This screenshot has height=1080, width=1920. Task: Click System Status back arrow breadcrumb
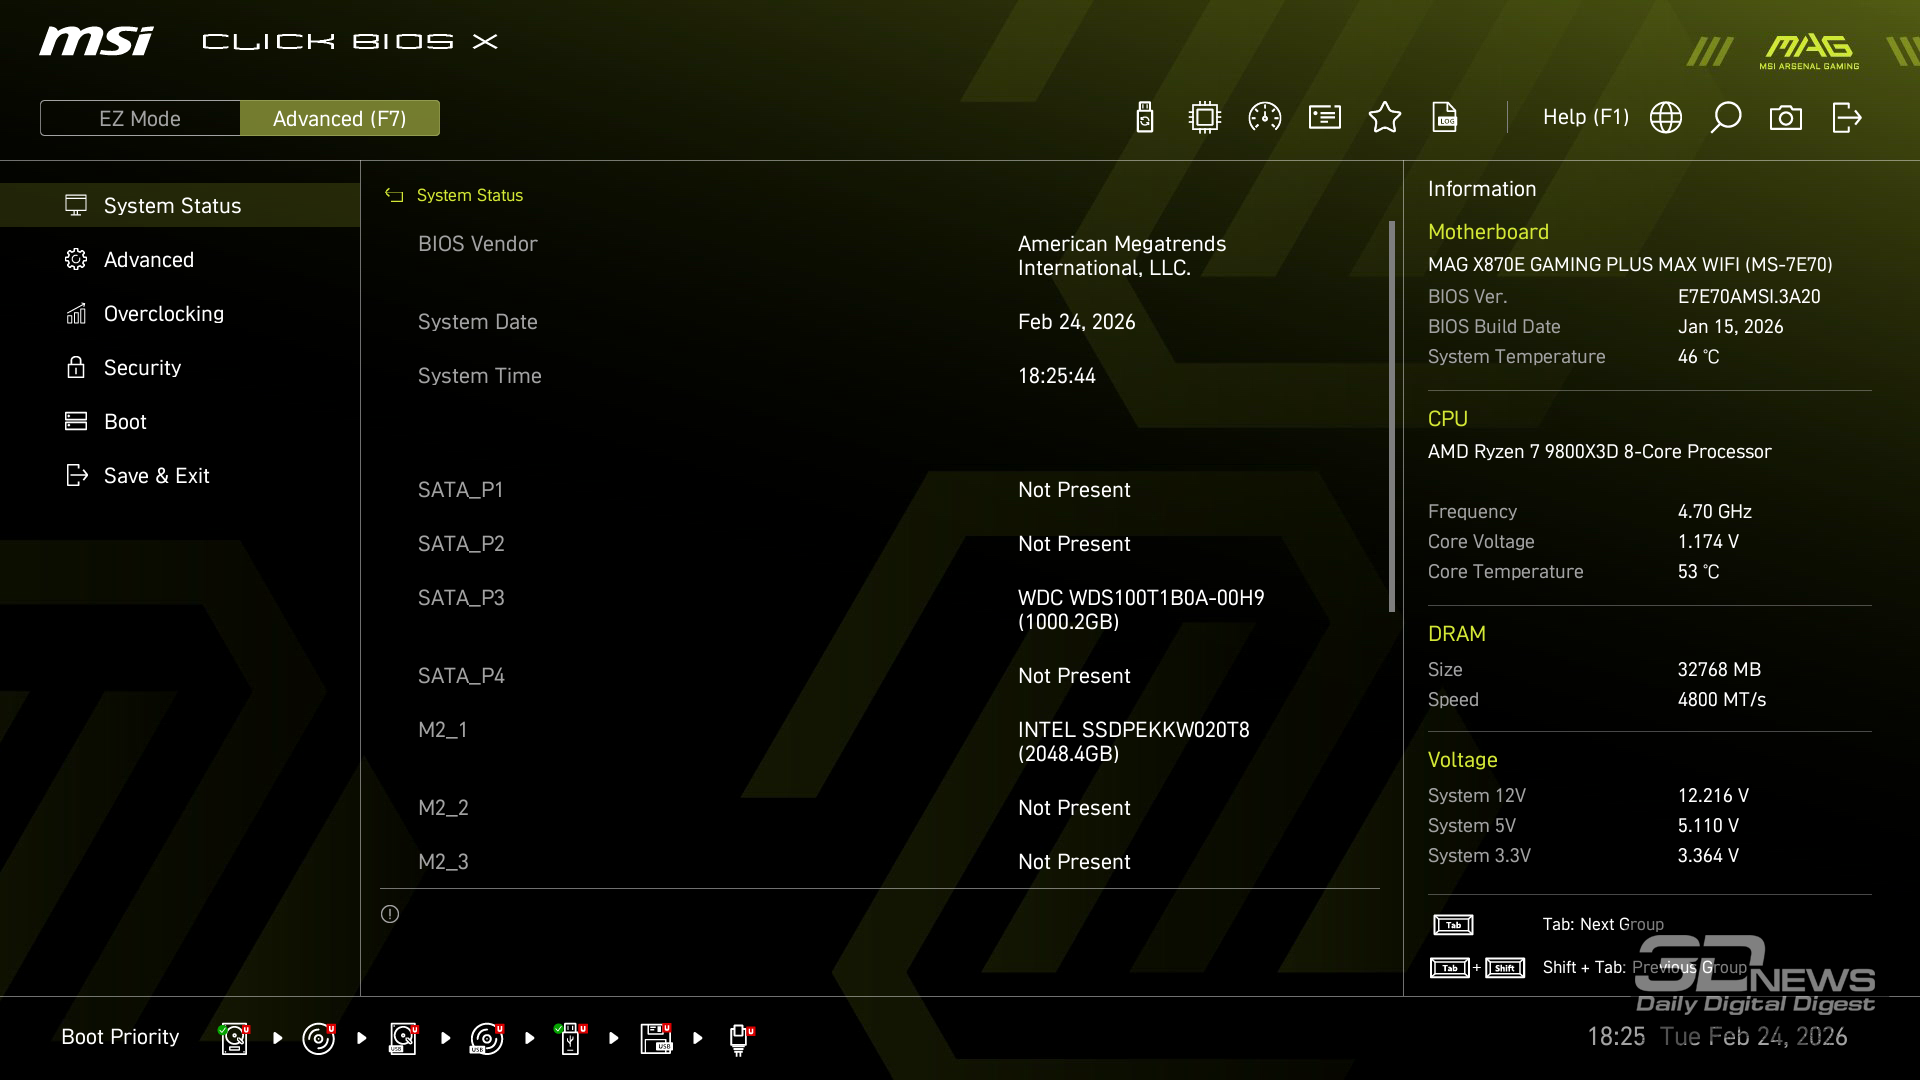[x=394, y=196]
